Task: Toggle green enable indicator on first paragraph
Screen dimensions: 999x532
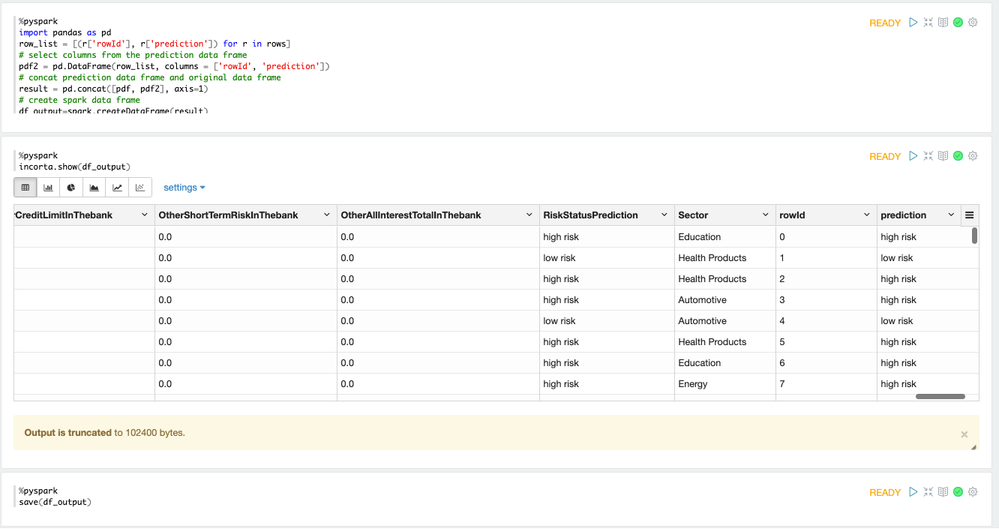Action: pyautogui.click(x=958, y=22)
